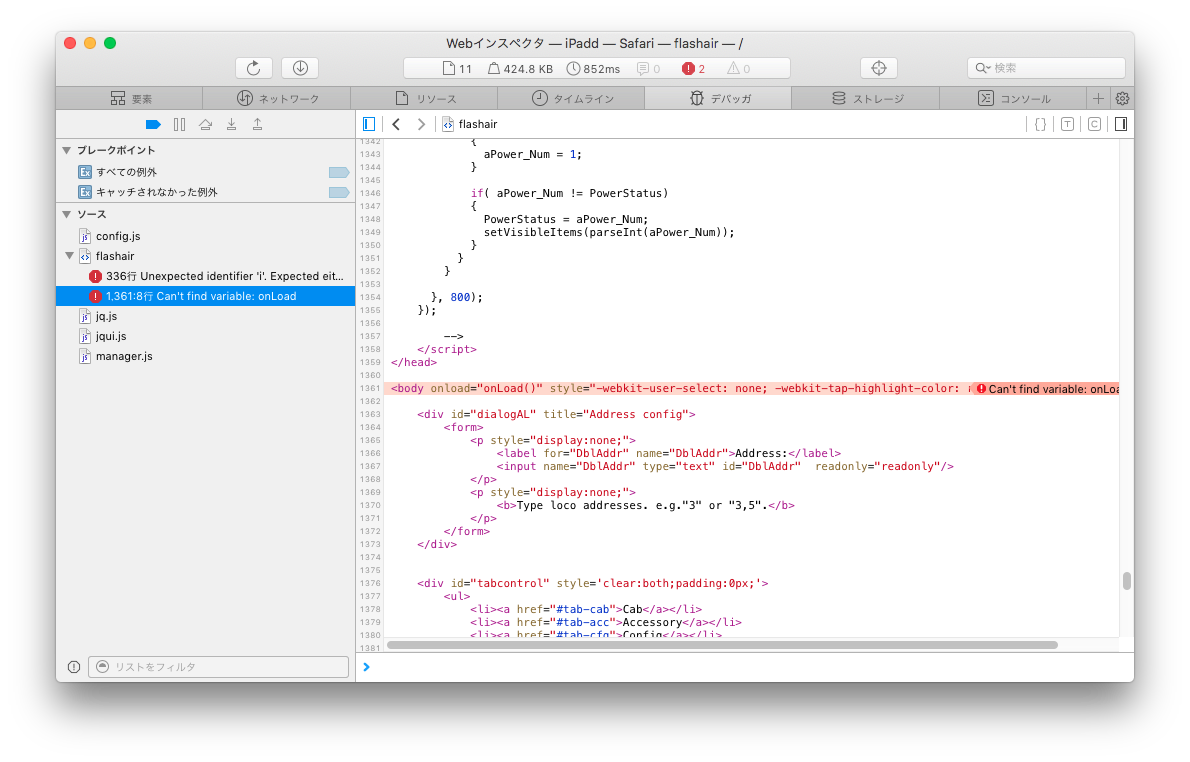Open jq.js source file
Image resolution: width=1190 pixels, height=762 pixels.
coord(206,316)
